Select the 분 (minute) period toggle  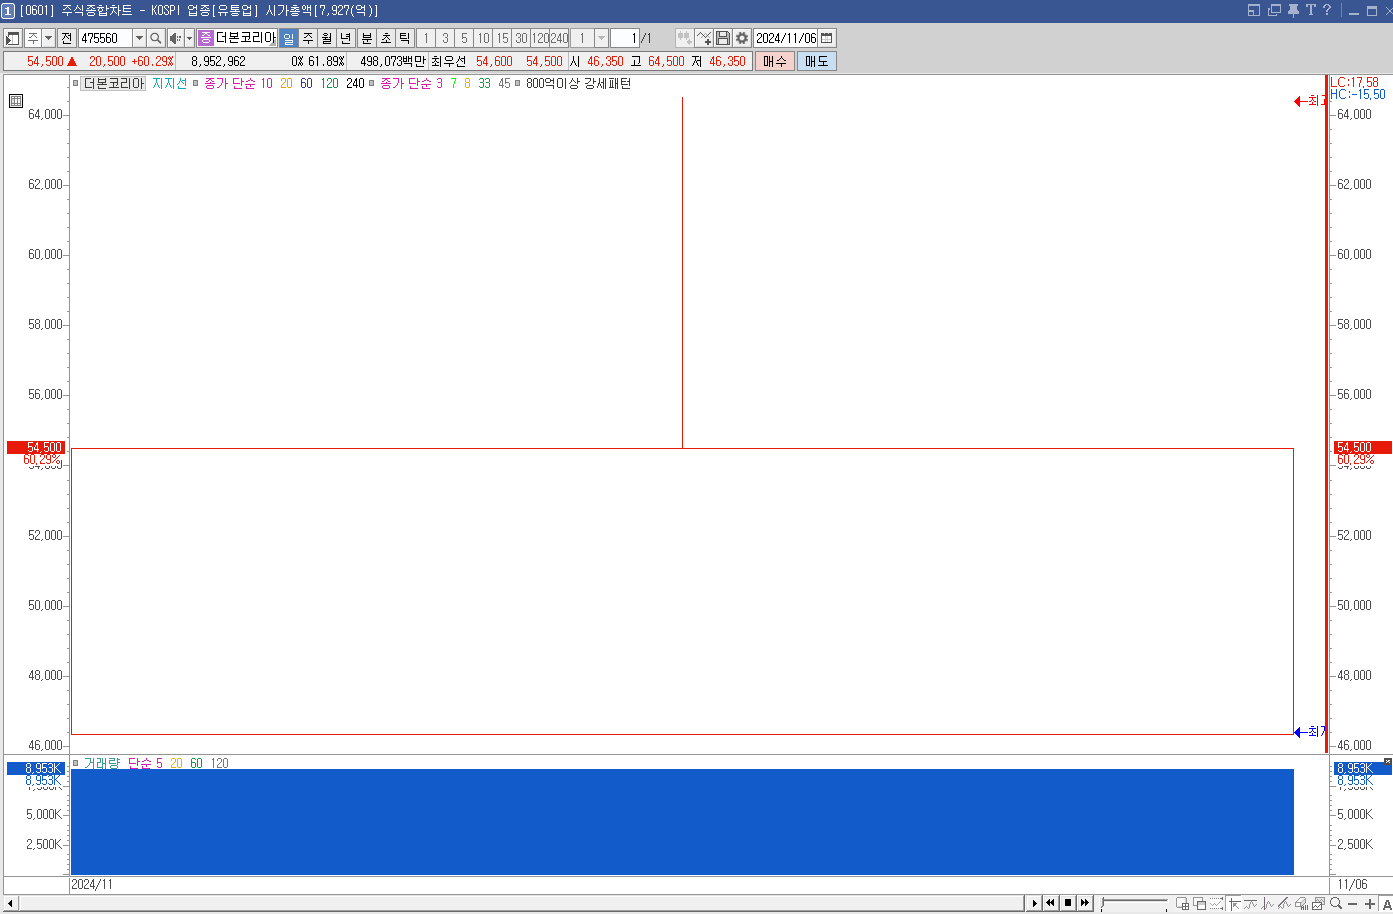pyautogui.click(x=367, y=38)
